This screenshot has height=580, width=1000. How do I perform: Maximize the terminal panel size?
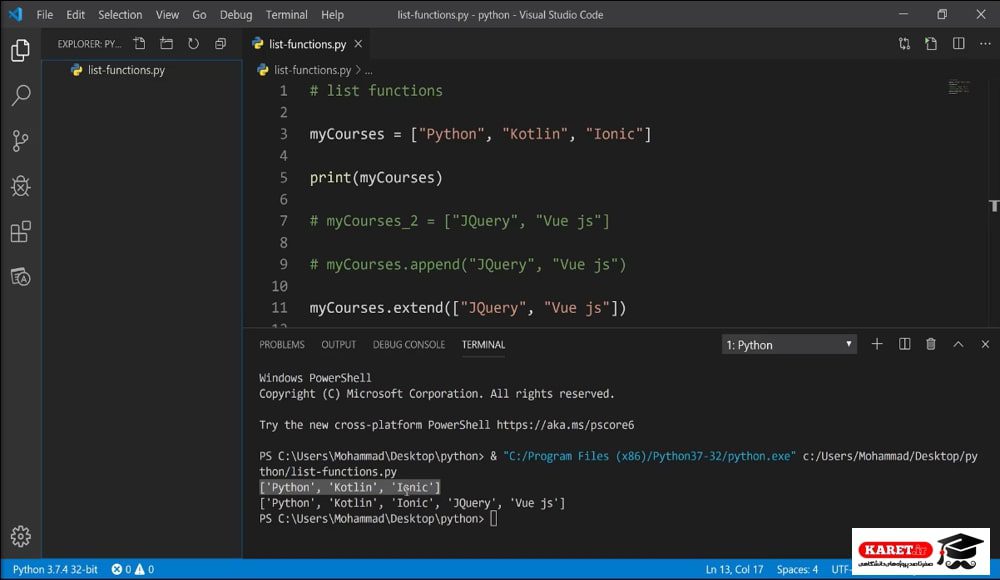pyautogui.click(x=958, y=344)
